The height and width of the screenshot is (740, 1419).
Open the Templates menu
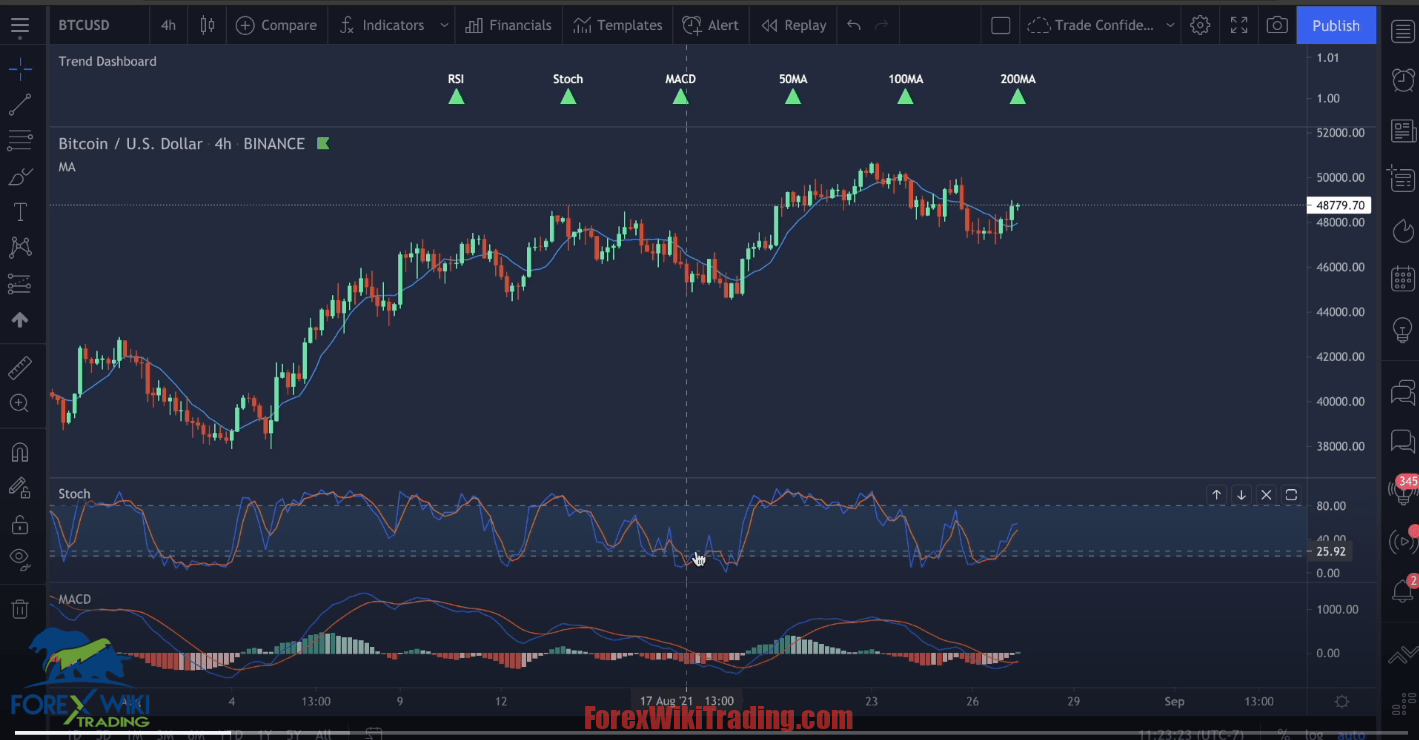618,25
